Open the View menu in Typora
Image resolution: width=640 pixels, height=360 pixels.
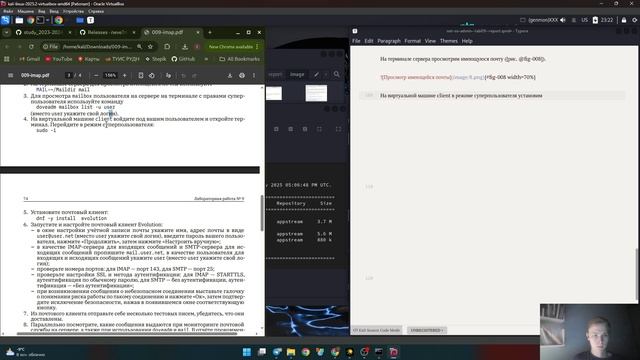(x=430, y=41)
